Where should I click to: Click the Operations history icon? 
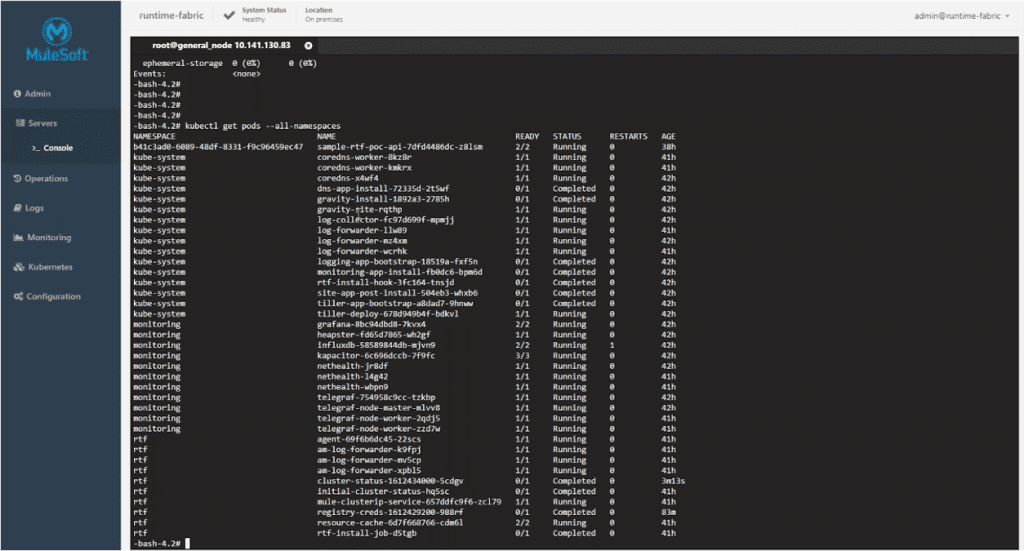pos(18,178)
